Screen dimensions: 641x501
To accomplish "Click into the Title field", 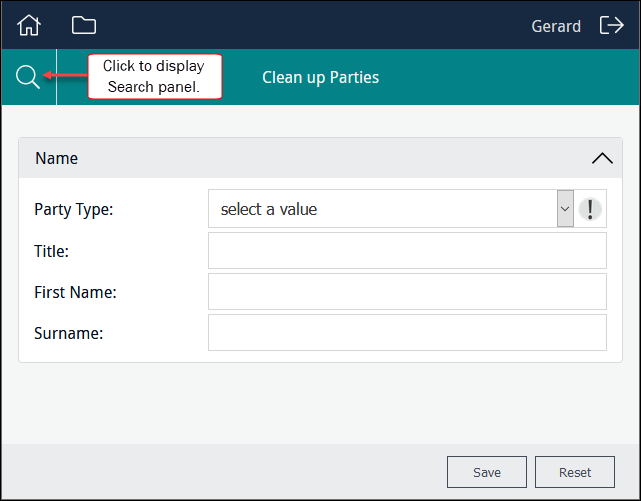I will click(407, 250).
